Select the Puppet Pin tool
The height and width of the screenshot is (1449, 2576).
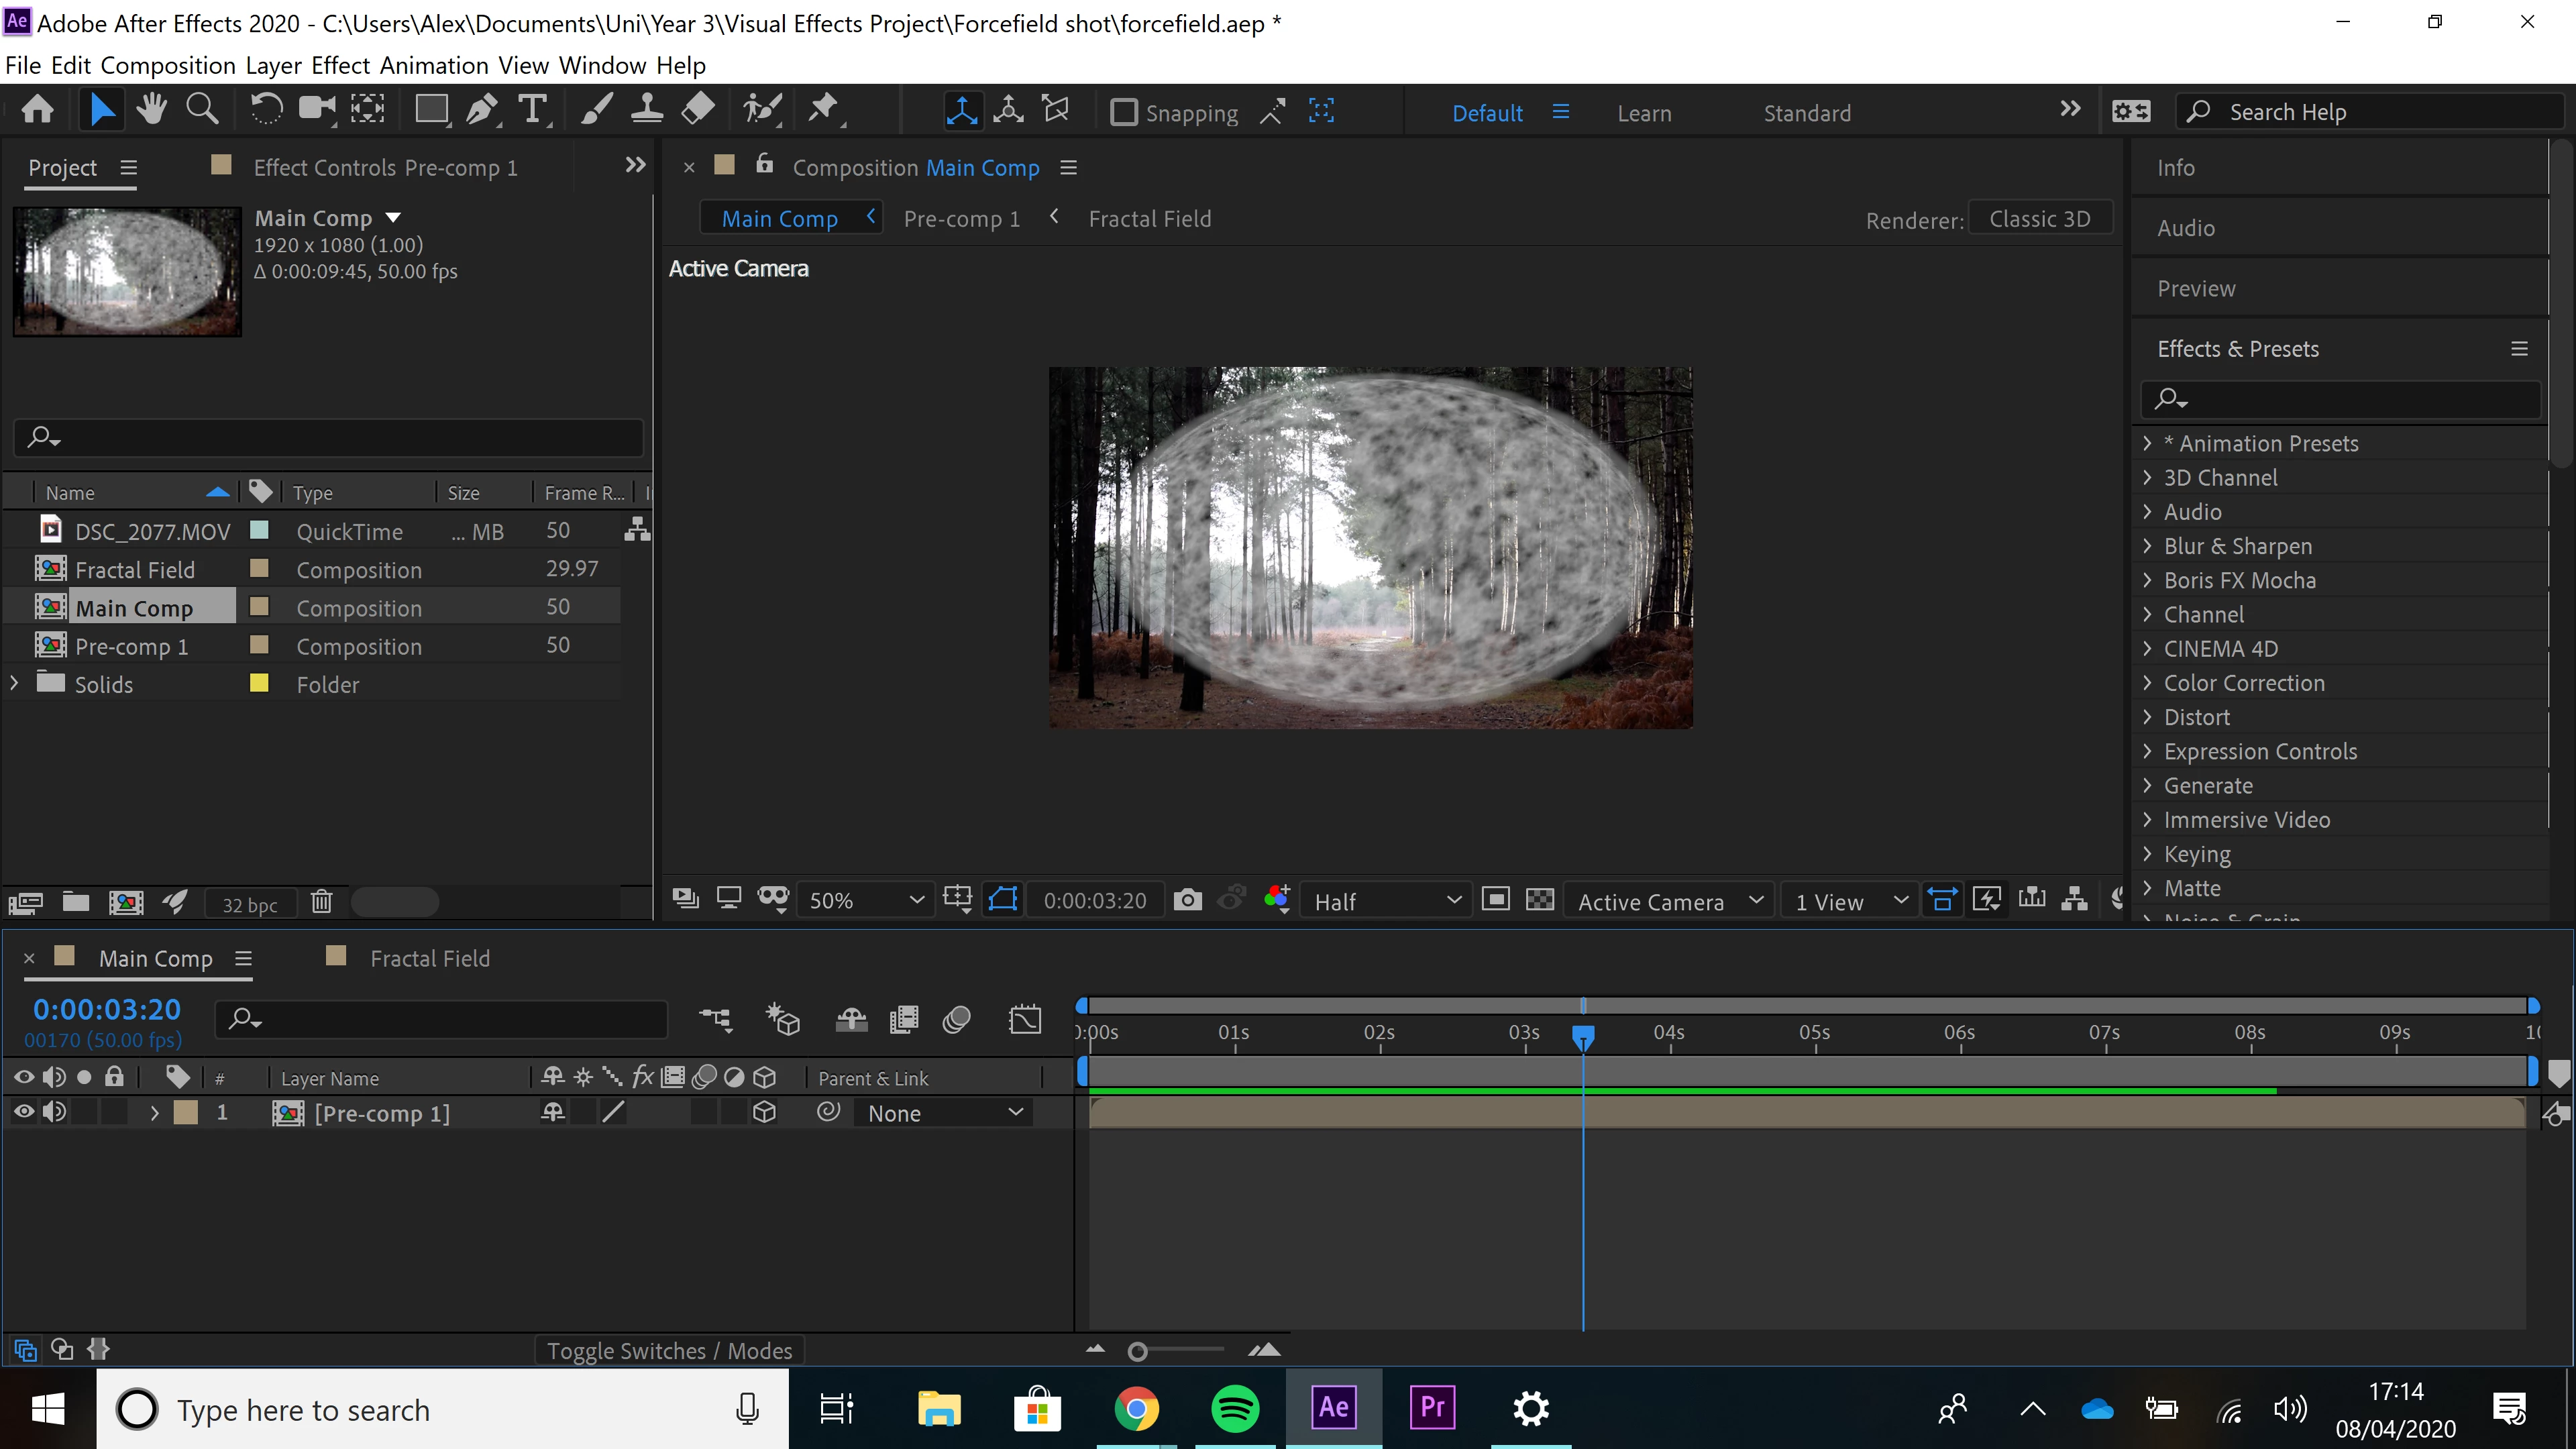click(x=823, y=109)
